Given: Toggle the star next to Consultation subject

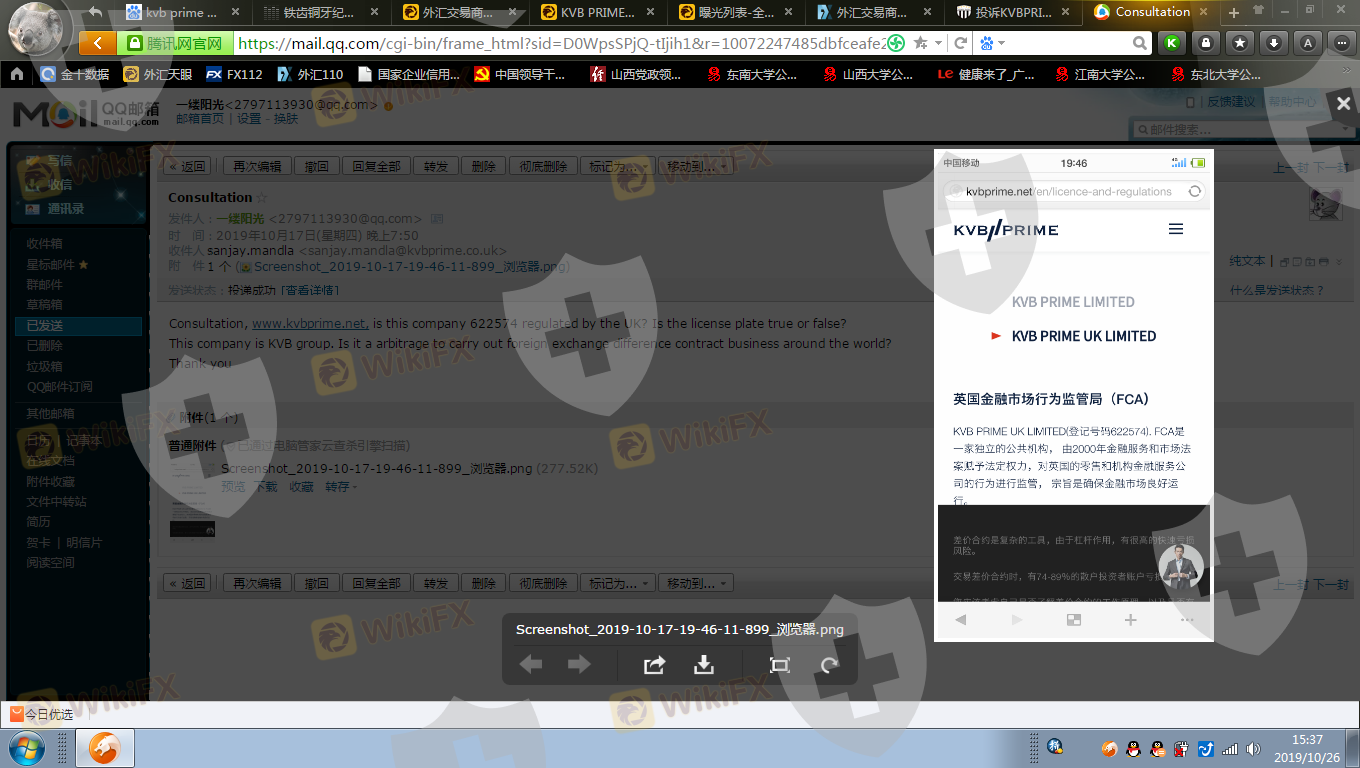Looking at the screenshot, I should [x=262, y=198].
